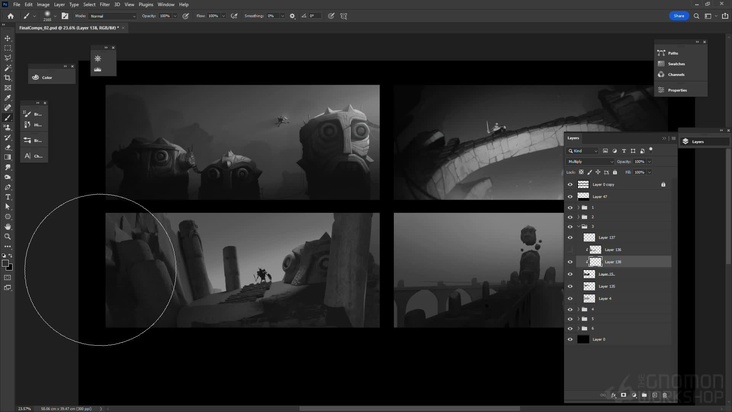Expand layer group 4
This screenshot has width=732, height=412.
tap(578, 309)
